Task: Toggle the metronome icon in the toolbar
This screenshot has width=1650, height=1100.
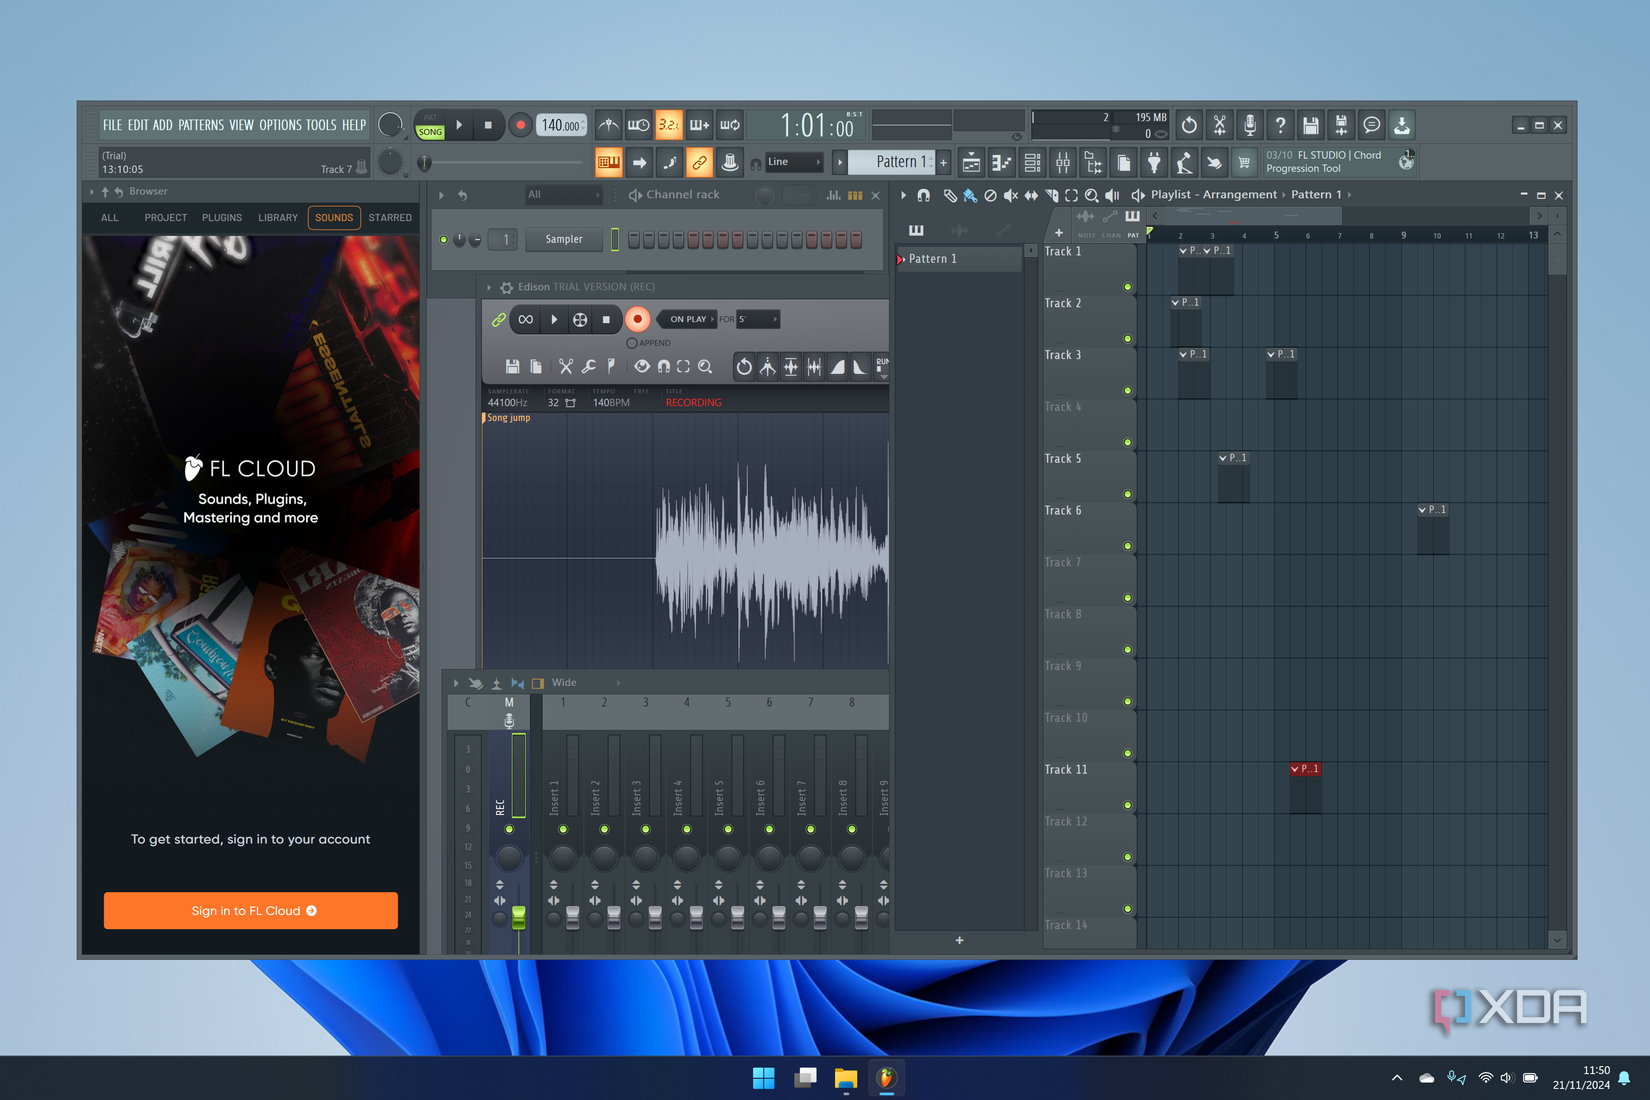Action: tap(608, 125)
